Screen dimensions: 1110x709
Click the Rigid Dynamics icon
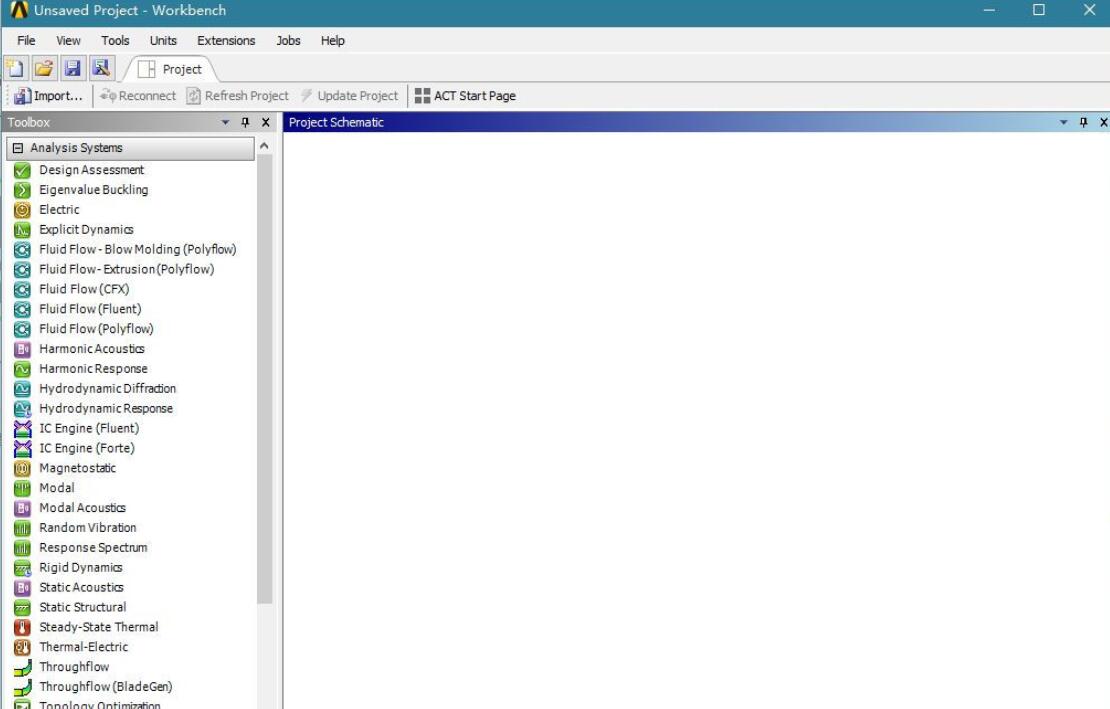pos(23,567)
